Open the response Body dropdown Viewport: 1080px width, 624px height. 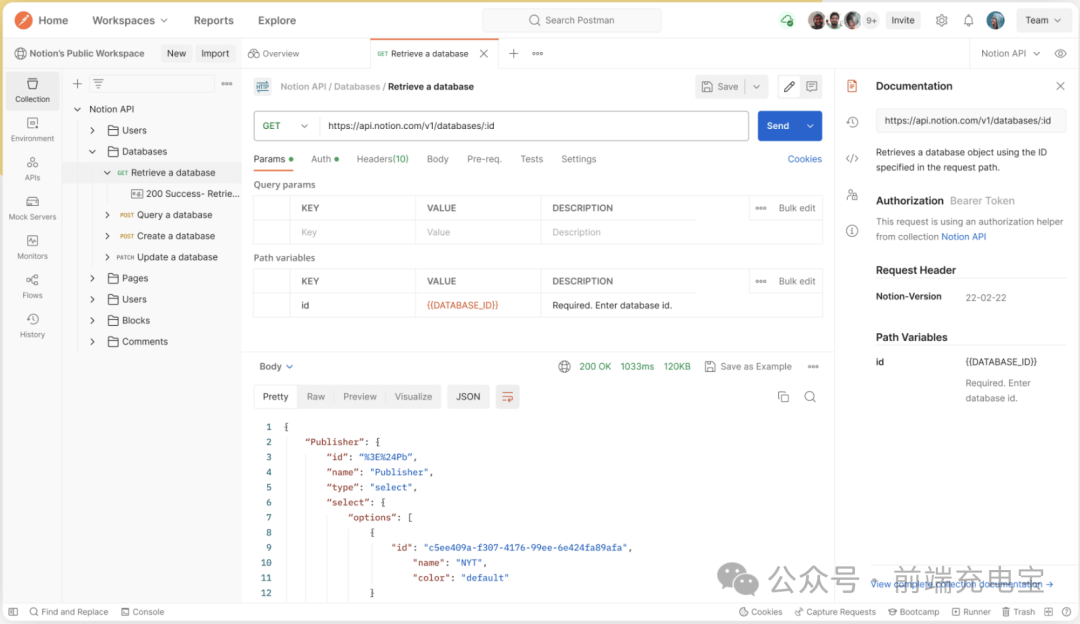click(x=276, y=366)
